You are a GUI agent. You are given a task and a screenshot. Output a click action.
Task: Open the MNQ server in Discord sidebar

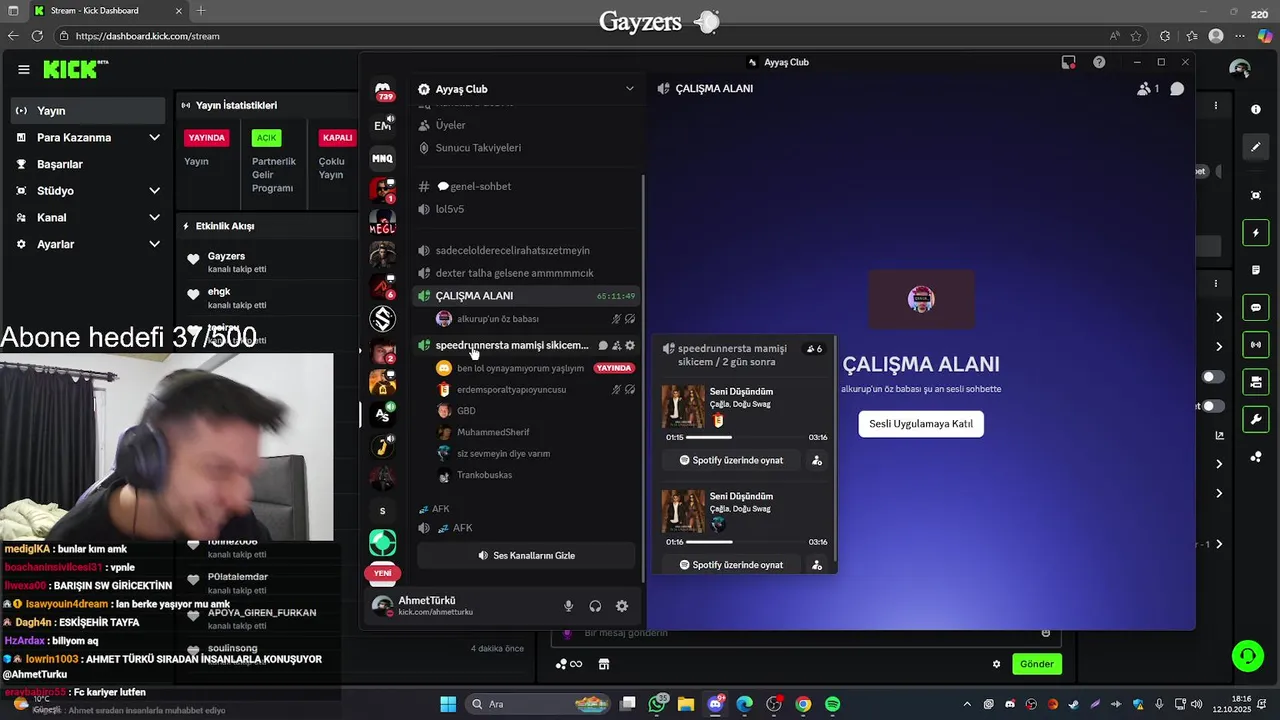click(382, 158)
